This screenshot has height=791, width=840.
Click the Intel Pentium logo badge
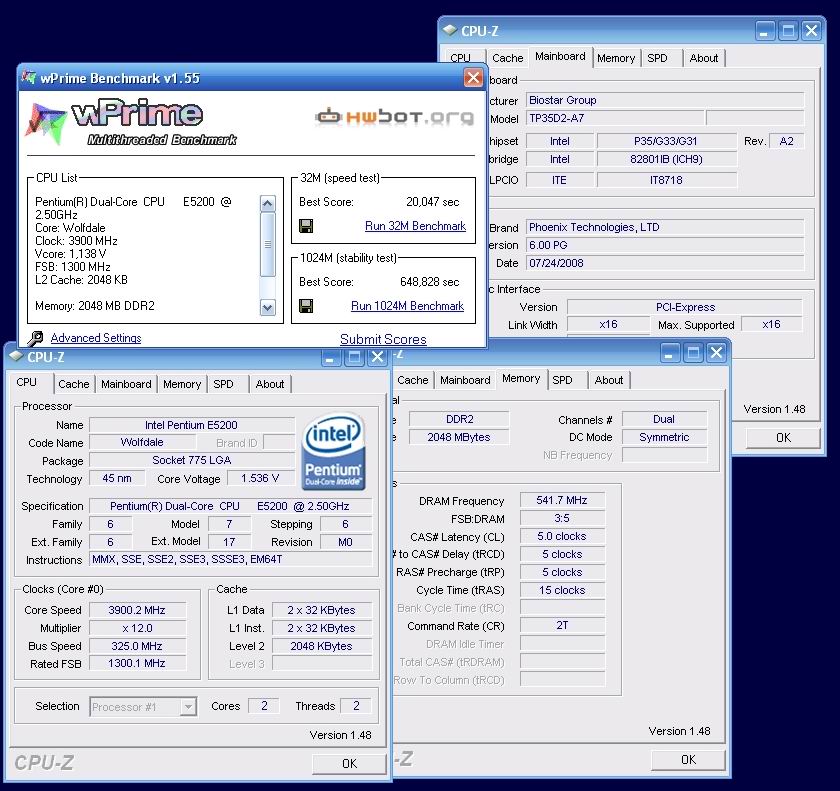pos(333,451)
